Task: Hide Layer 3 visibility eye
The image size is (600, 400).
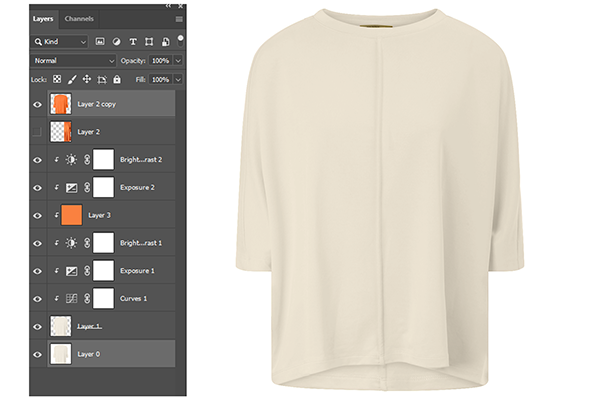Action: pos(38,216)
